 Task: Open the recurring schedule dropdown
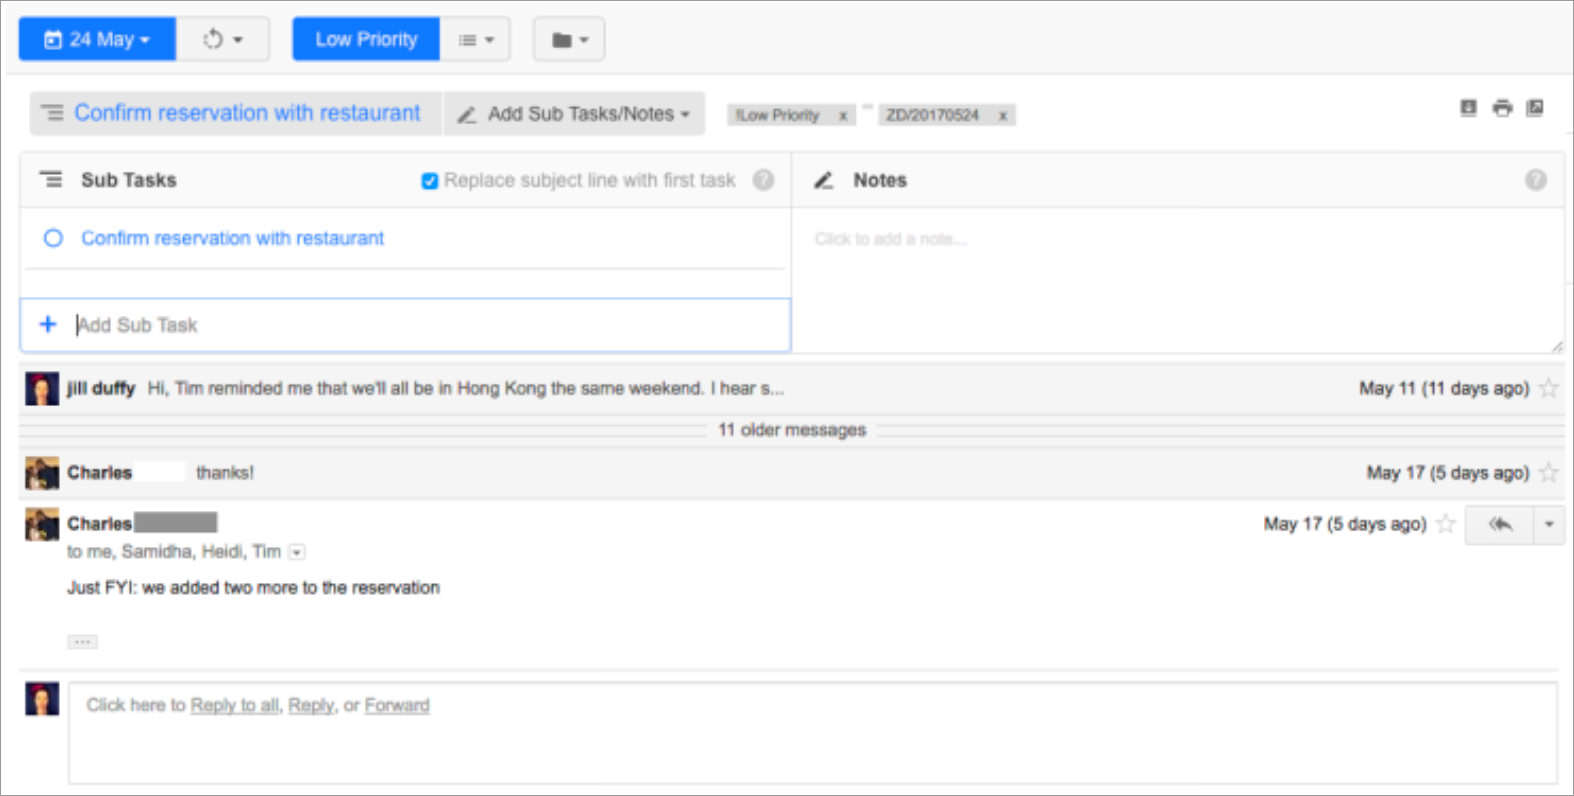point(223,39)
